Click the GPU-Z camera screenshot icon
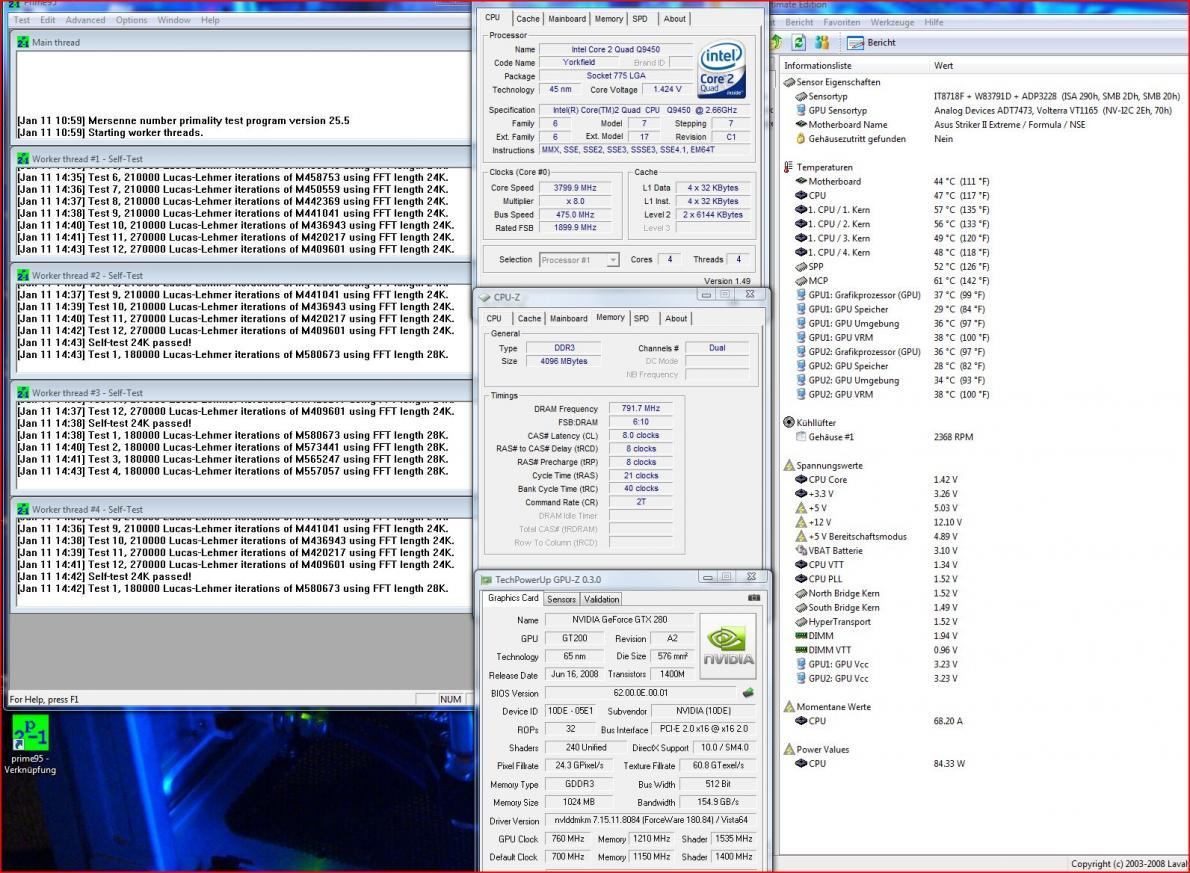 pos(754,598)
